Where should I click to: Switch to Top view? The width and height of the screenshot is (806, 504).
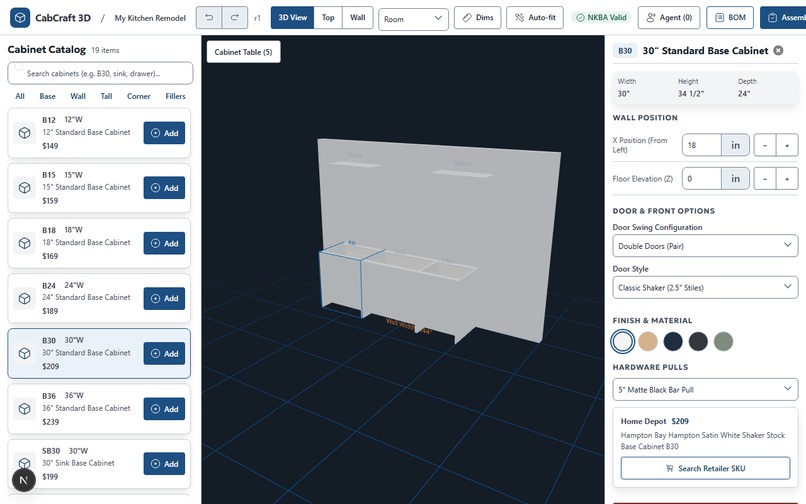(x=328, y=17)
